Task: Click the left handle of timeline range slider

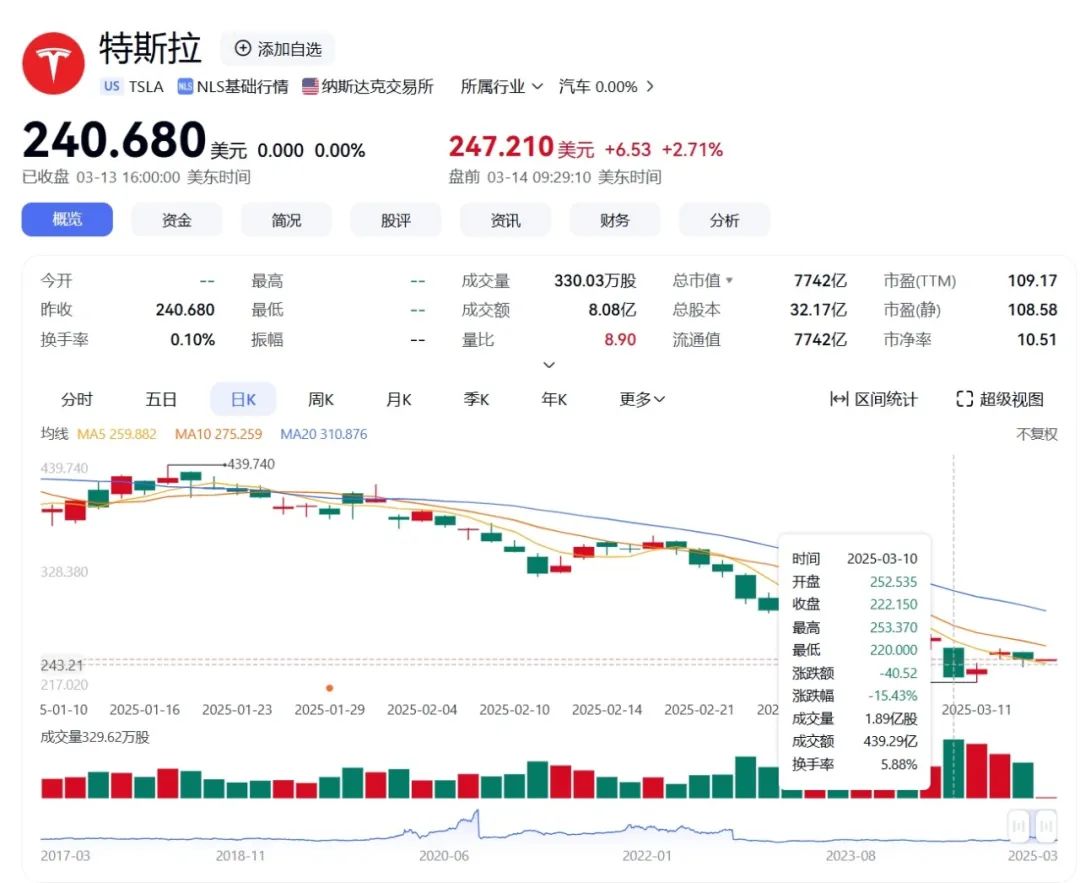Action: click(1018, 825)
